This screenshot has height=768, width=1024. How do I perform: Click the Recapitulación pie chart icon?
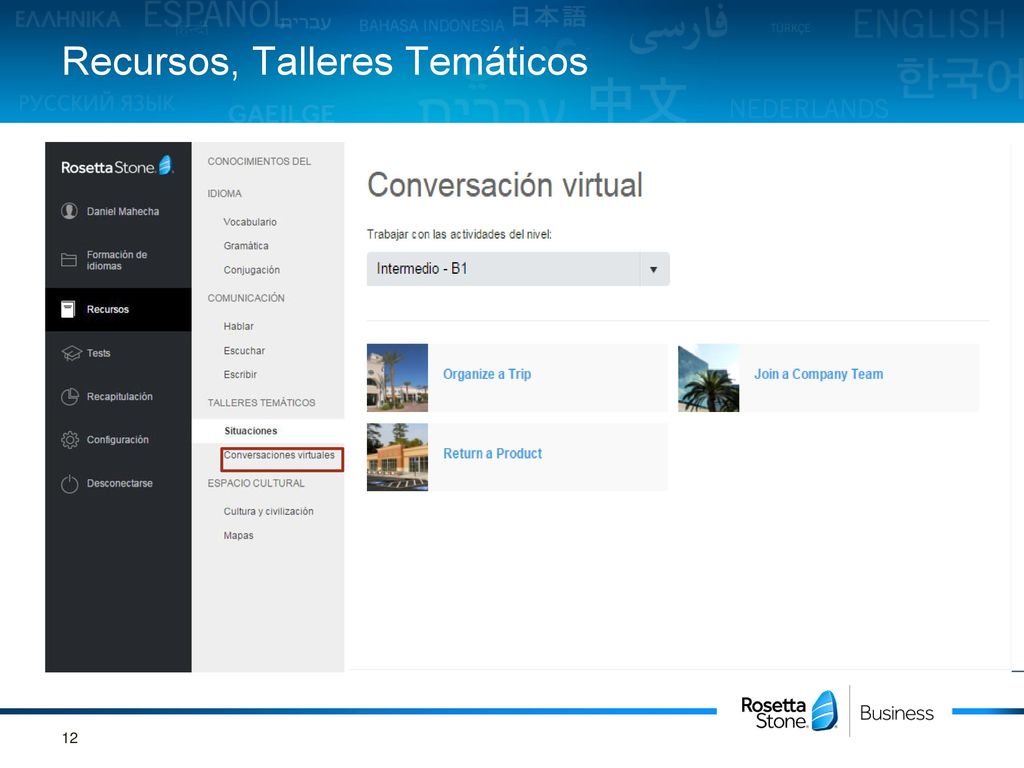point(69,396)
